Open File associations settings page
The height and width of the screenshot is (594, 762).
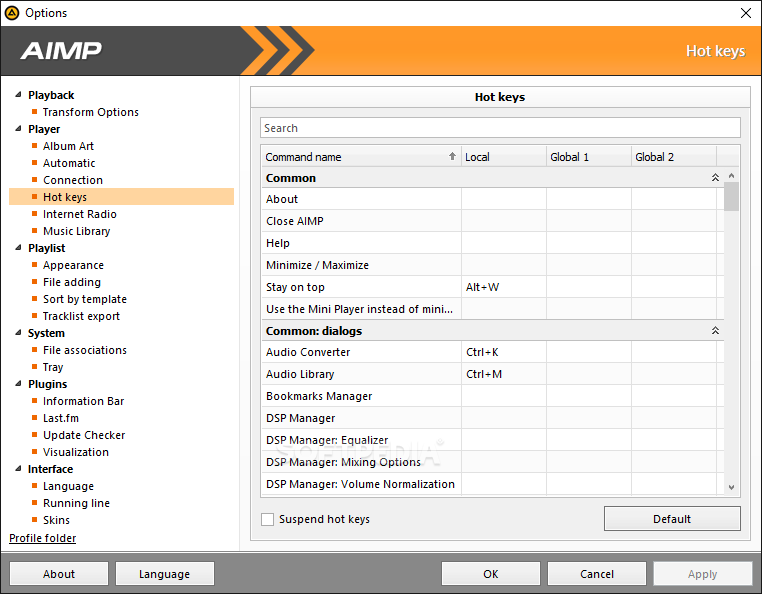85,350
